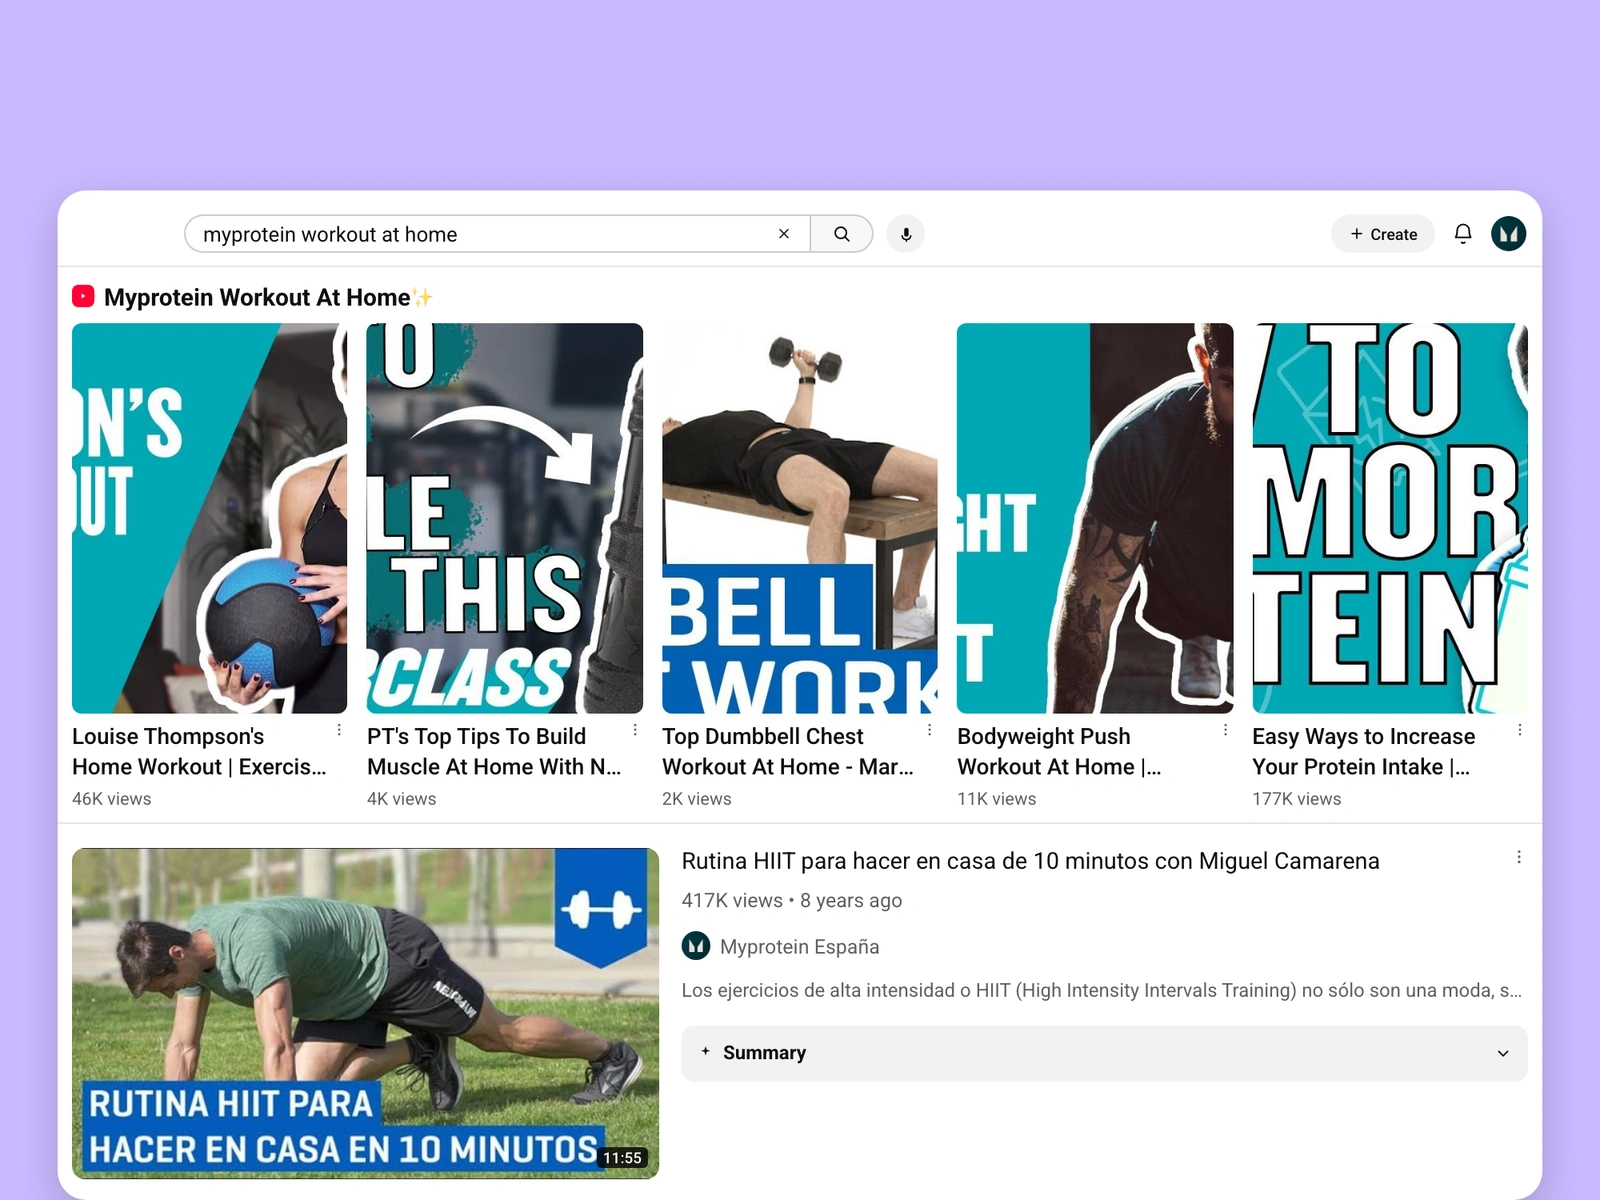The height and width of the screenshot is (1200, 1600).
Task: Click the 2K views text
Action: tap(697, 799)
